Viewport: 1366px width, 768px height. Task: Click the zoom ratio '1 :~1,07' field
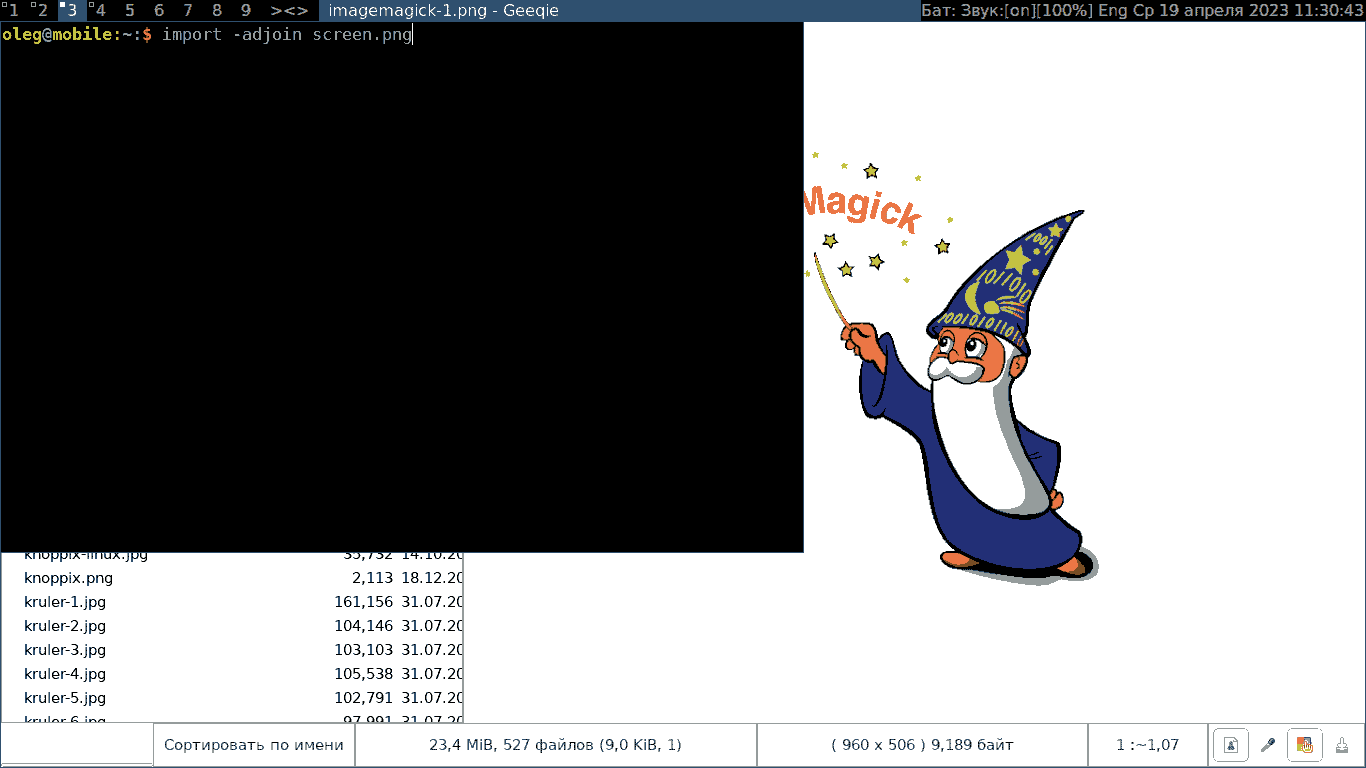point(1147,745)
